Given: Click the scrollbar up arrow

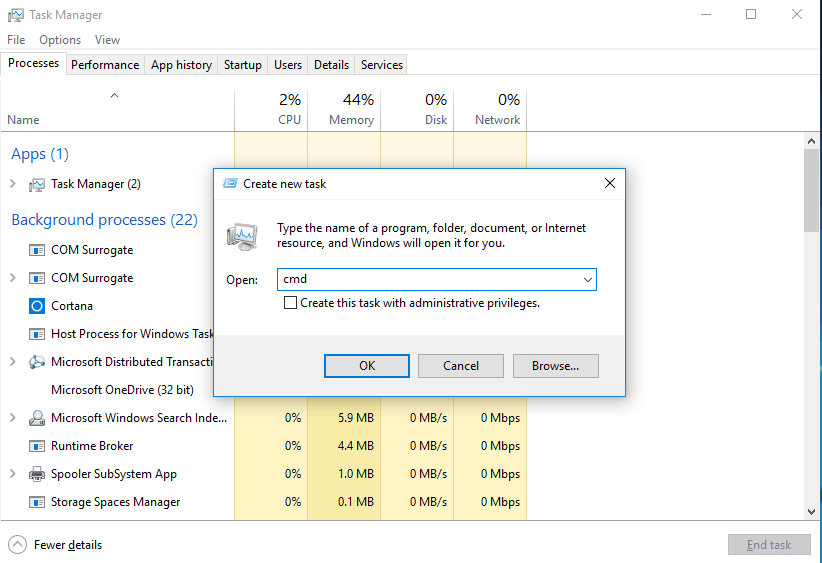Looking at the screenshot, I should click(x=812, y=141).
